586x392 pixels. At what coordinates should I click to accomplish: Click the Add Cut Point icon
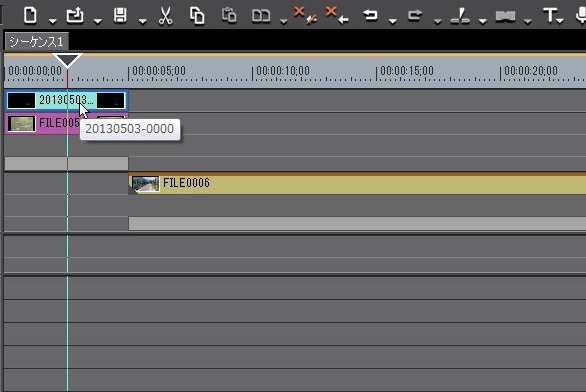[x=460, y=16]
